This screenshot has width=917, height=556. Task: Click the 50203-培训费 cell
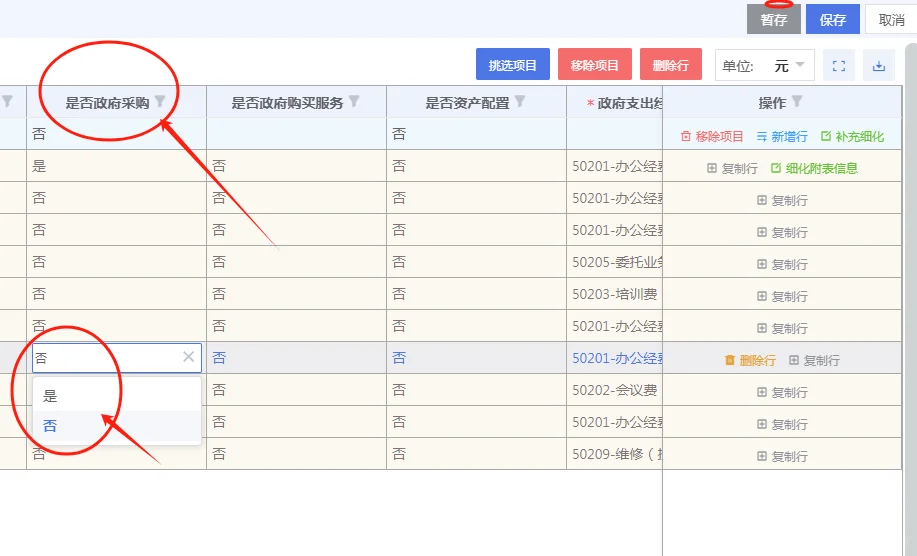615,294
